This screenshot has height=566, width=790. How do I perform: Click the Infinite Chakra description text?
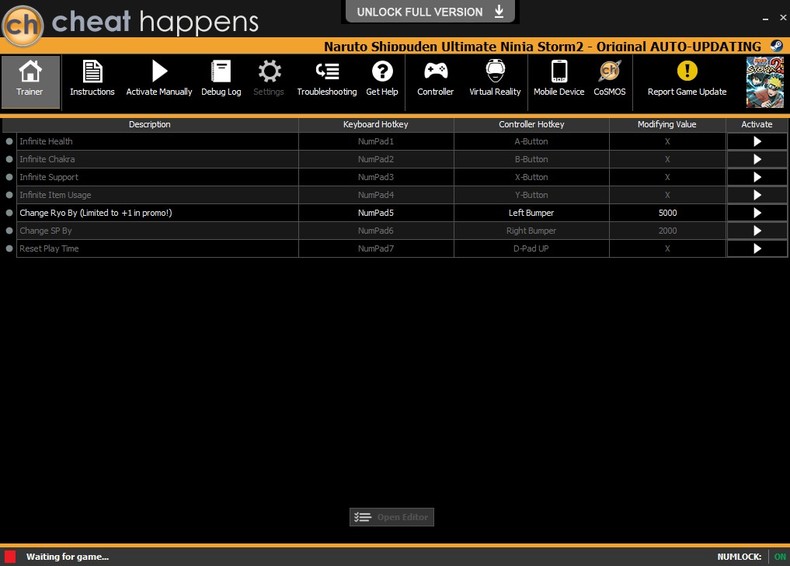click(47, 159)
